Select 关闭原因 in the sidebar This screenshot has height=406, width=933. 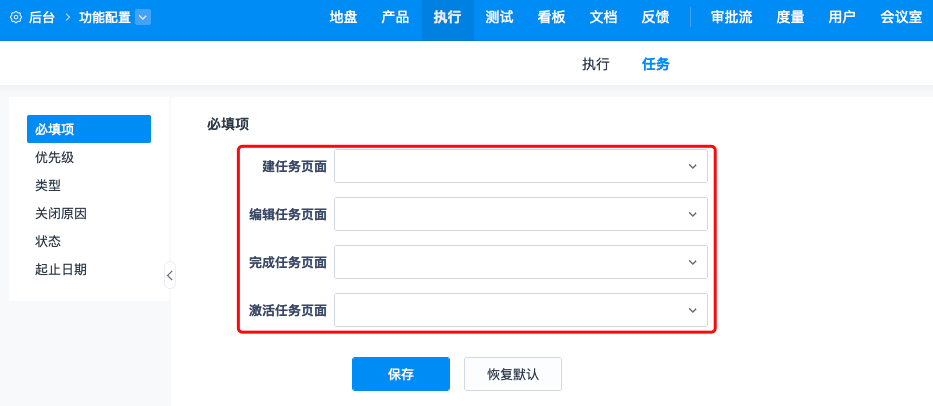(61, 213)
